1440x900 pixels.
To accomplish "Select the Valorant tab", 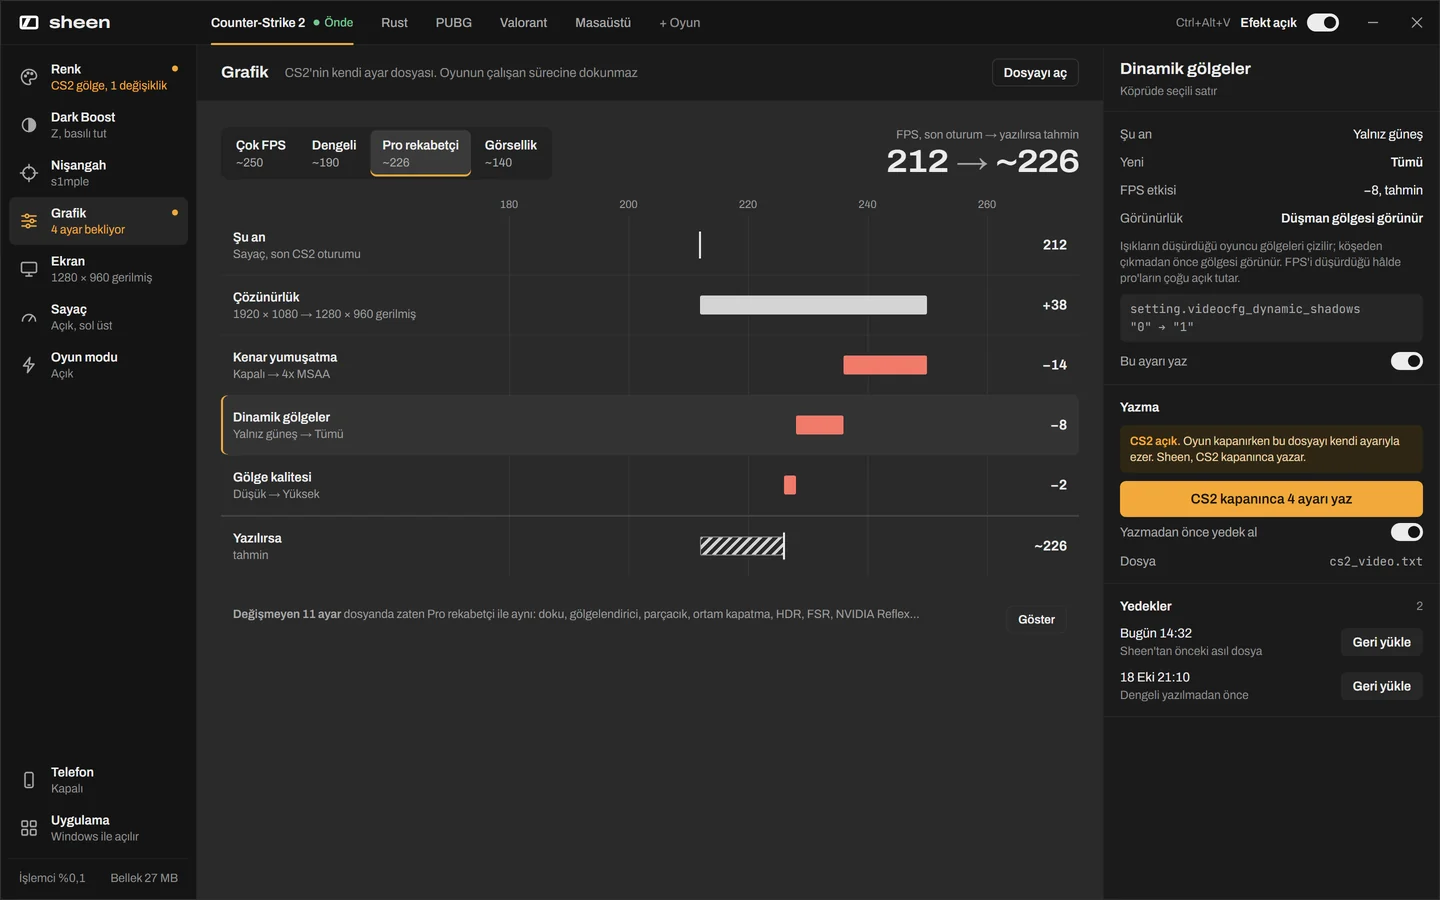I will tap(523, 22).
